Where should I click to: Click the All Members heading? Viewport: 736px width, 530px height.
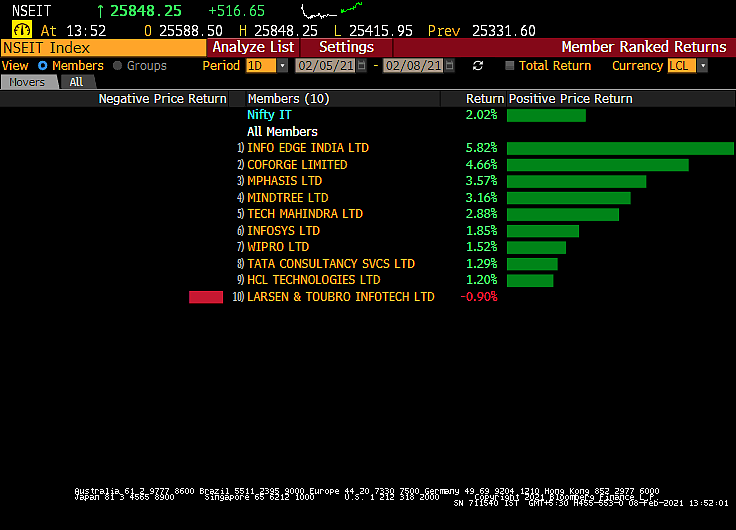[x=282, y=132]
